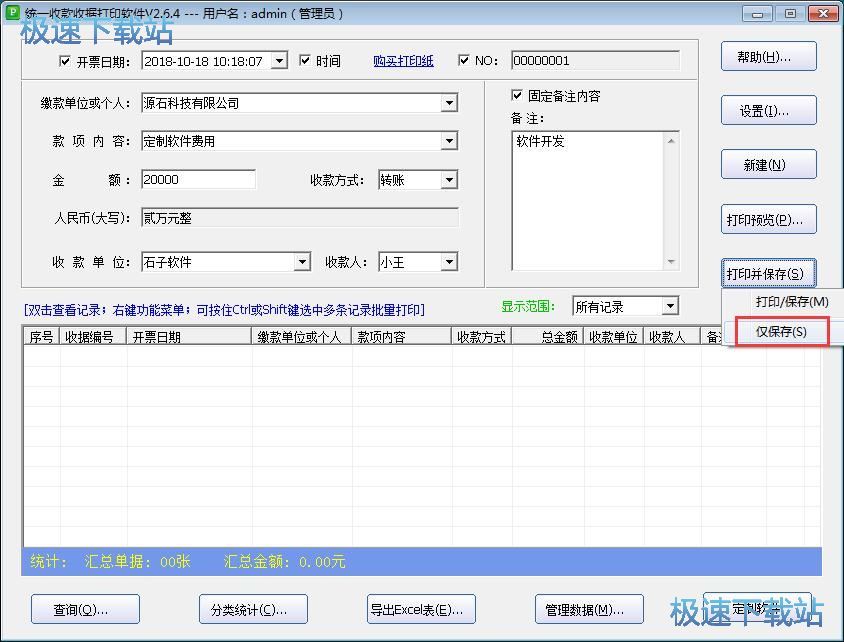Toggle the 开票日期 checkbox
Image resolution: width=844 pixels, height=642 pixels.
point(66,61)
